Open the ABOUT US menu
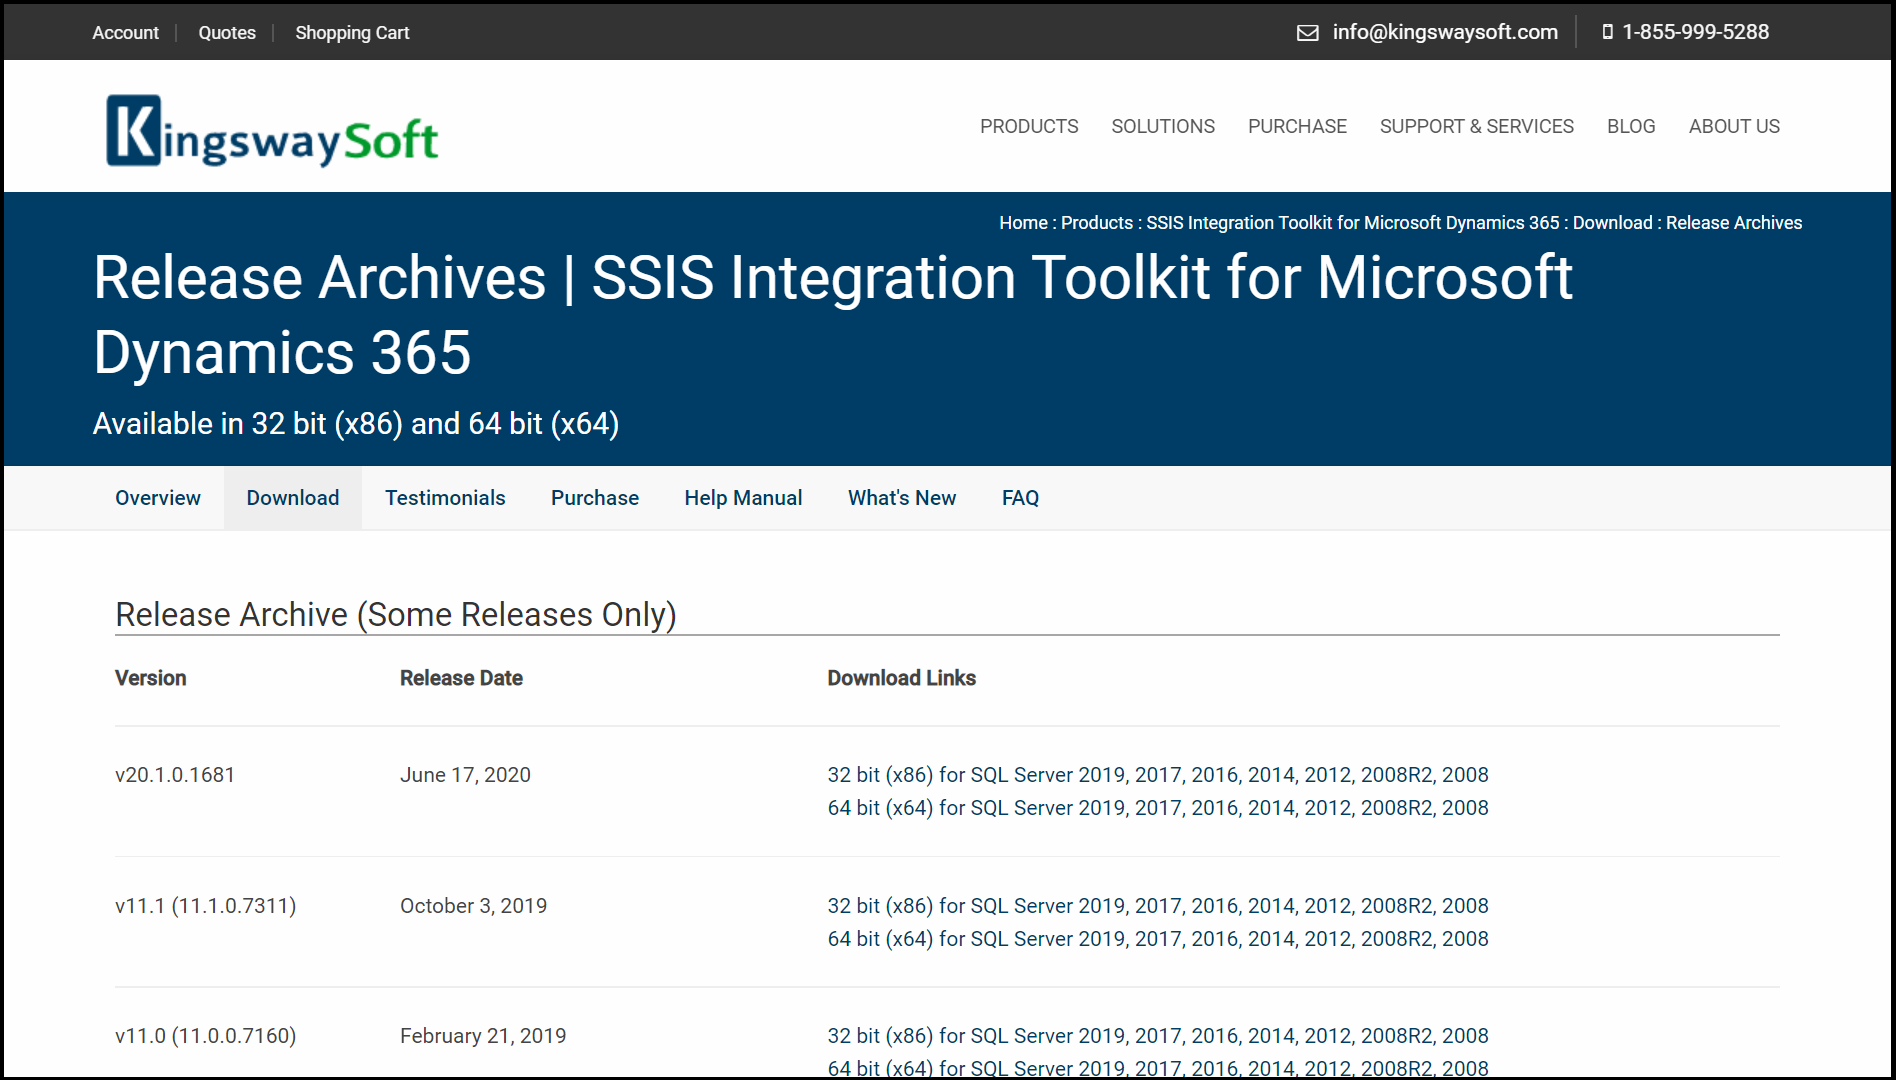Image resolution: width=1896 pixels, height=1080 pixels. 1734,126
